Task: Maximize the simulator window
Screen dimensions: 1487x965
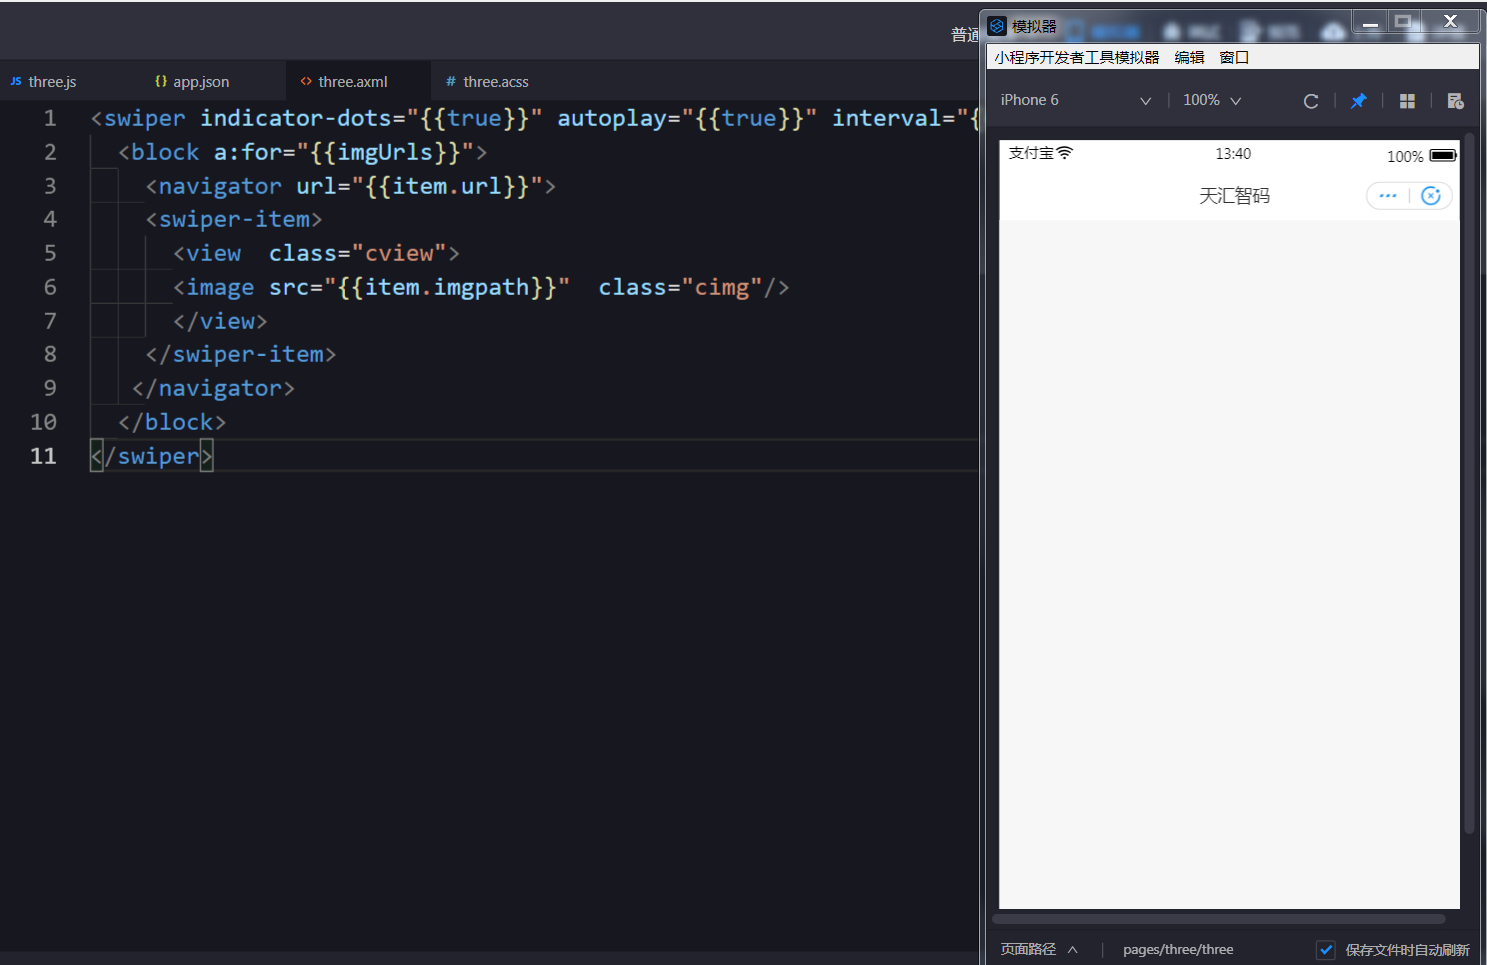Action: (1403, 22)
